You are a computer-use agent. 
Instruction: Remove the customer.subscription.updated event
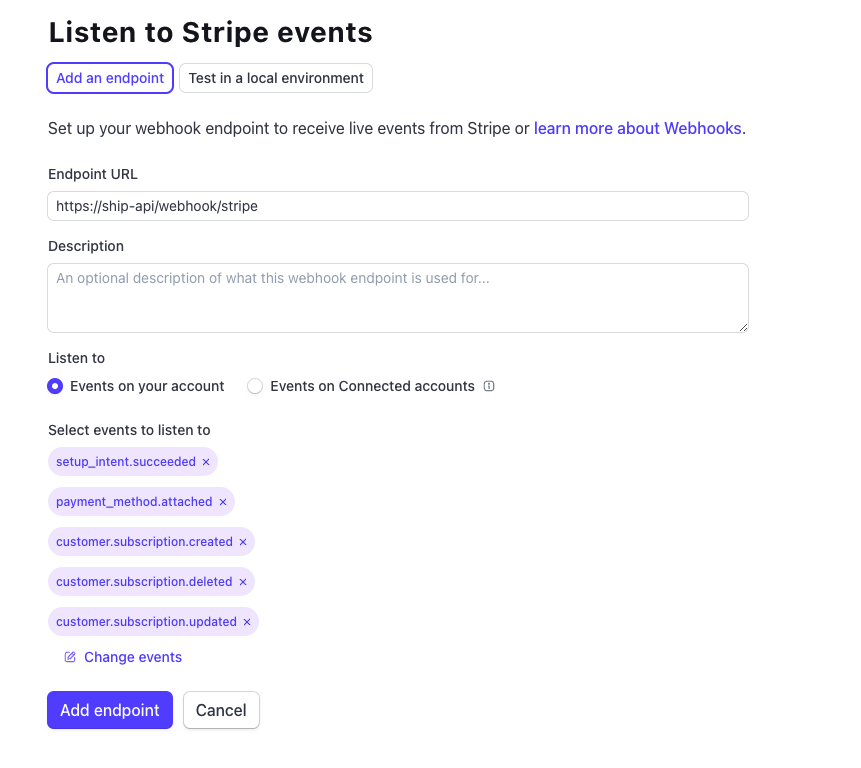(x=246, y=622)
